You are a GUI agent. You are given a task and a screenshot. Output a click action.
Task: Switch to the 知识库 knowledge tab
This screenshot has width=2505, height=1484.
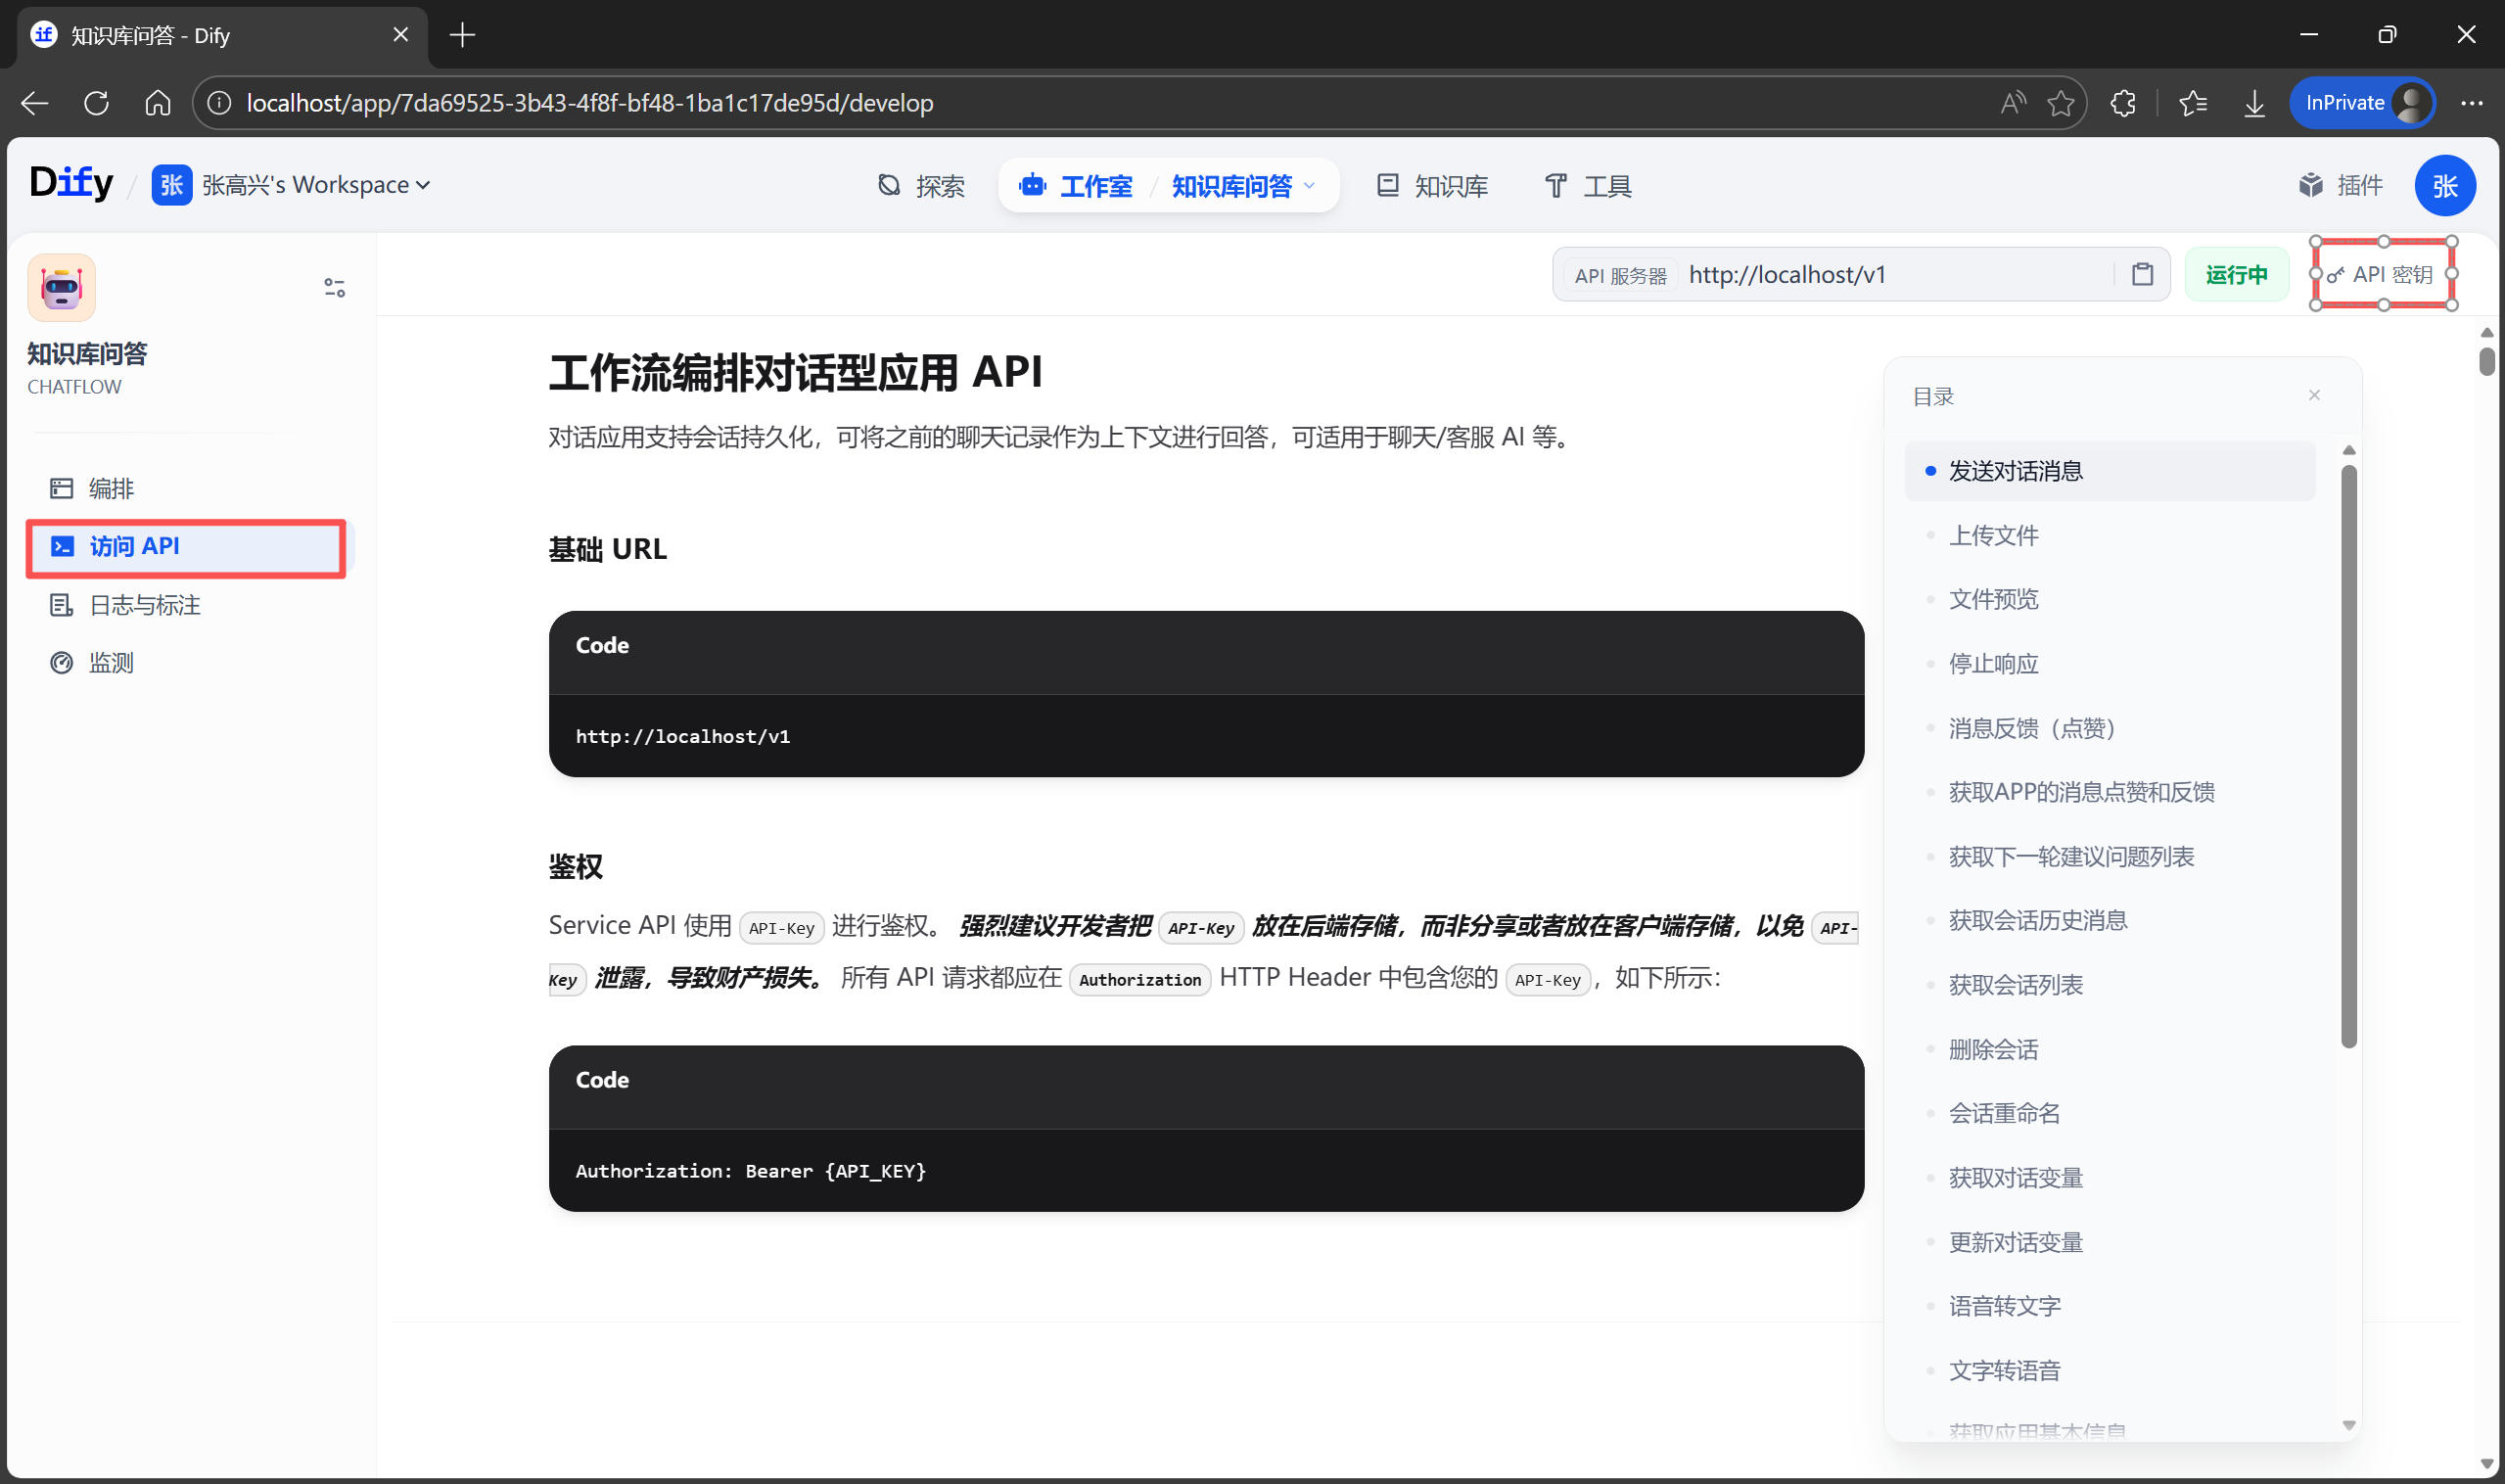(x=1432, y=186)
